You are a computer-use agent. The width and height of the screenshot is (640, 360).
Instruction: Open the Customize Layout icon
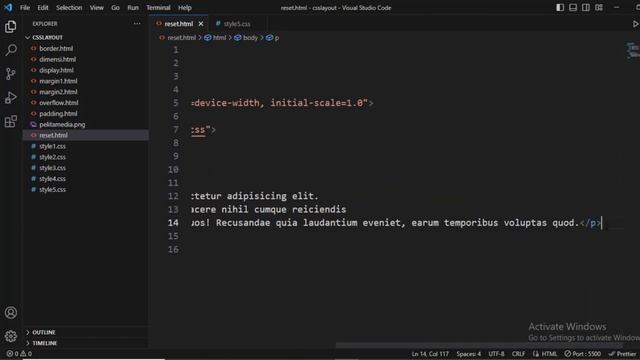click(599, 7)
